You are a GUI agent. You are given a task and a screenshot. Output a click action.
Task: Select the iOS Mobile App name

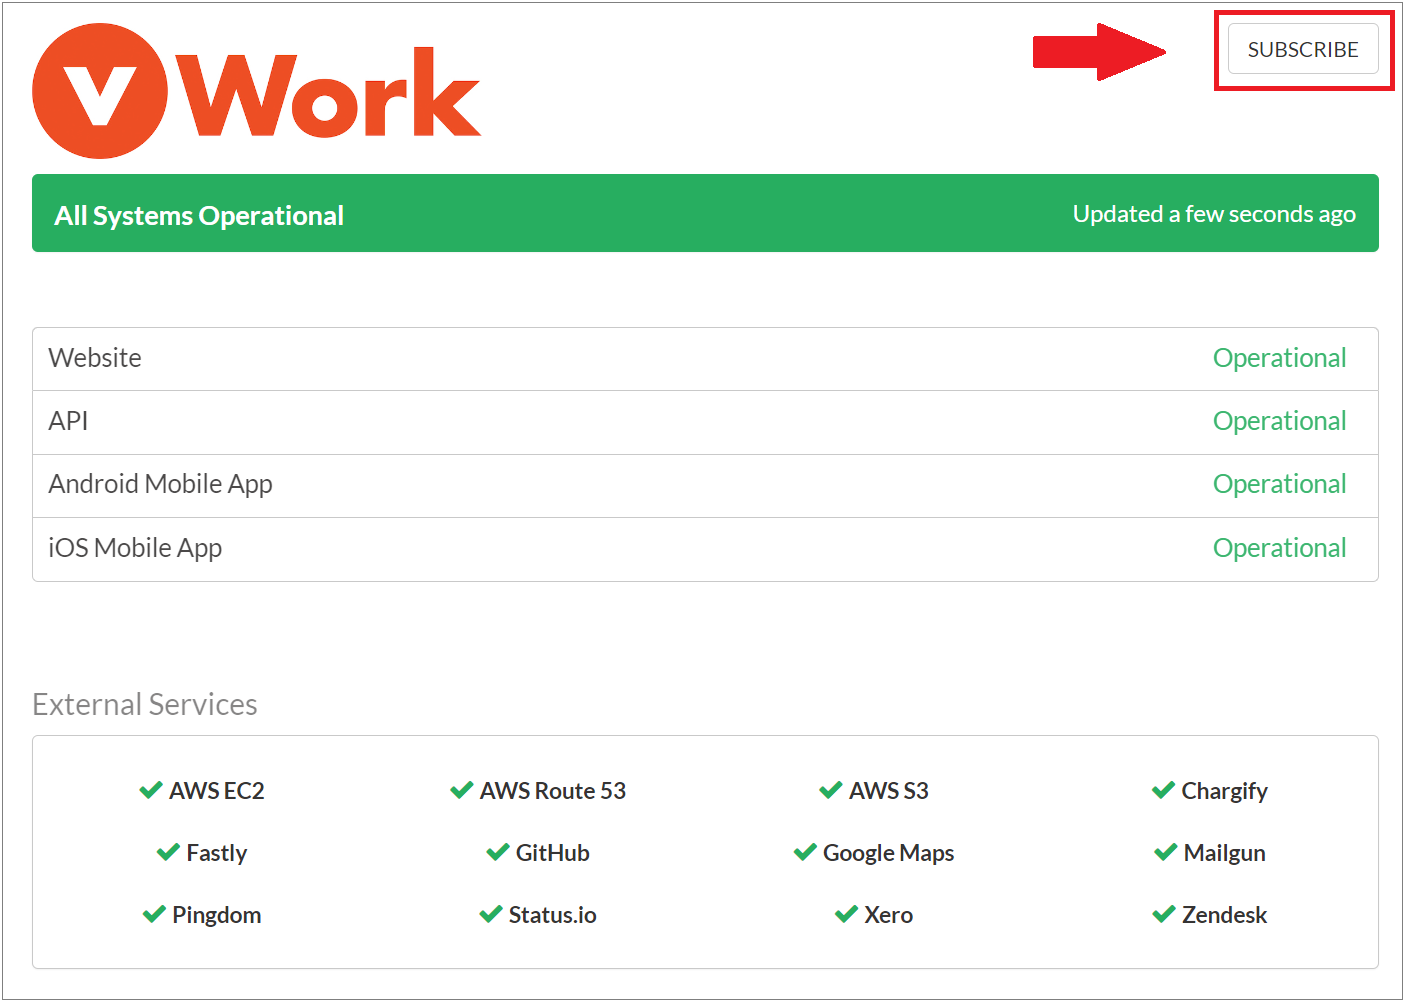point(135,548)
